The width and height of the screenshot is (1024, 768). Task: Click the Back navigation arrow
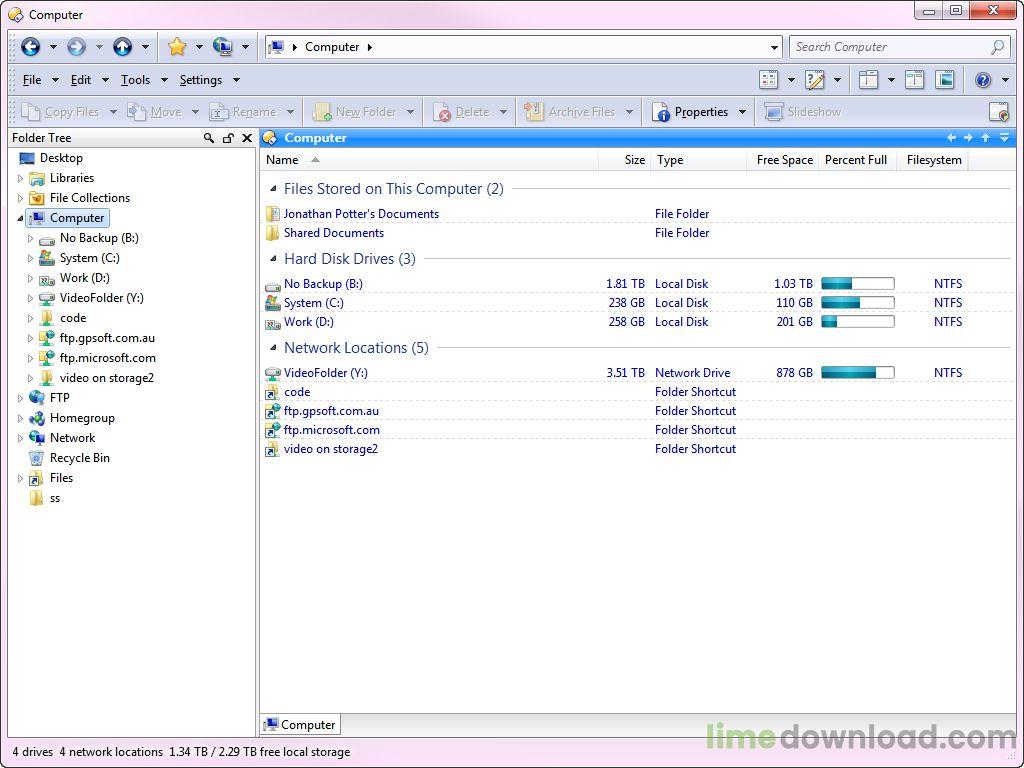point(30,47)
